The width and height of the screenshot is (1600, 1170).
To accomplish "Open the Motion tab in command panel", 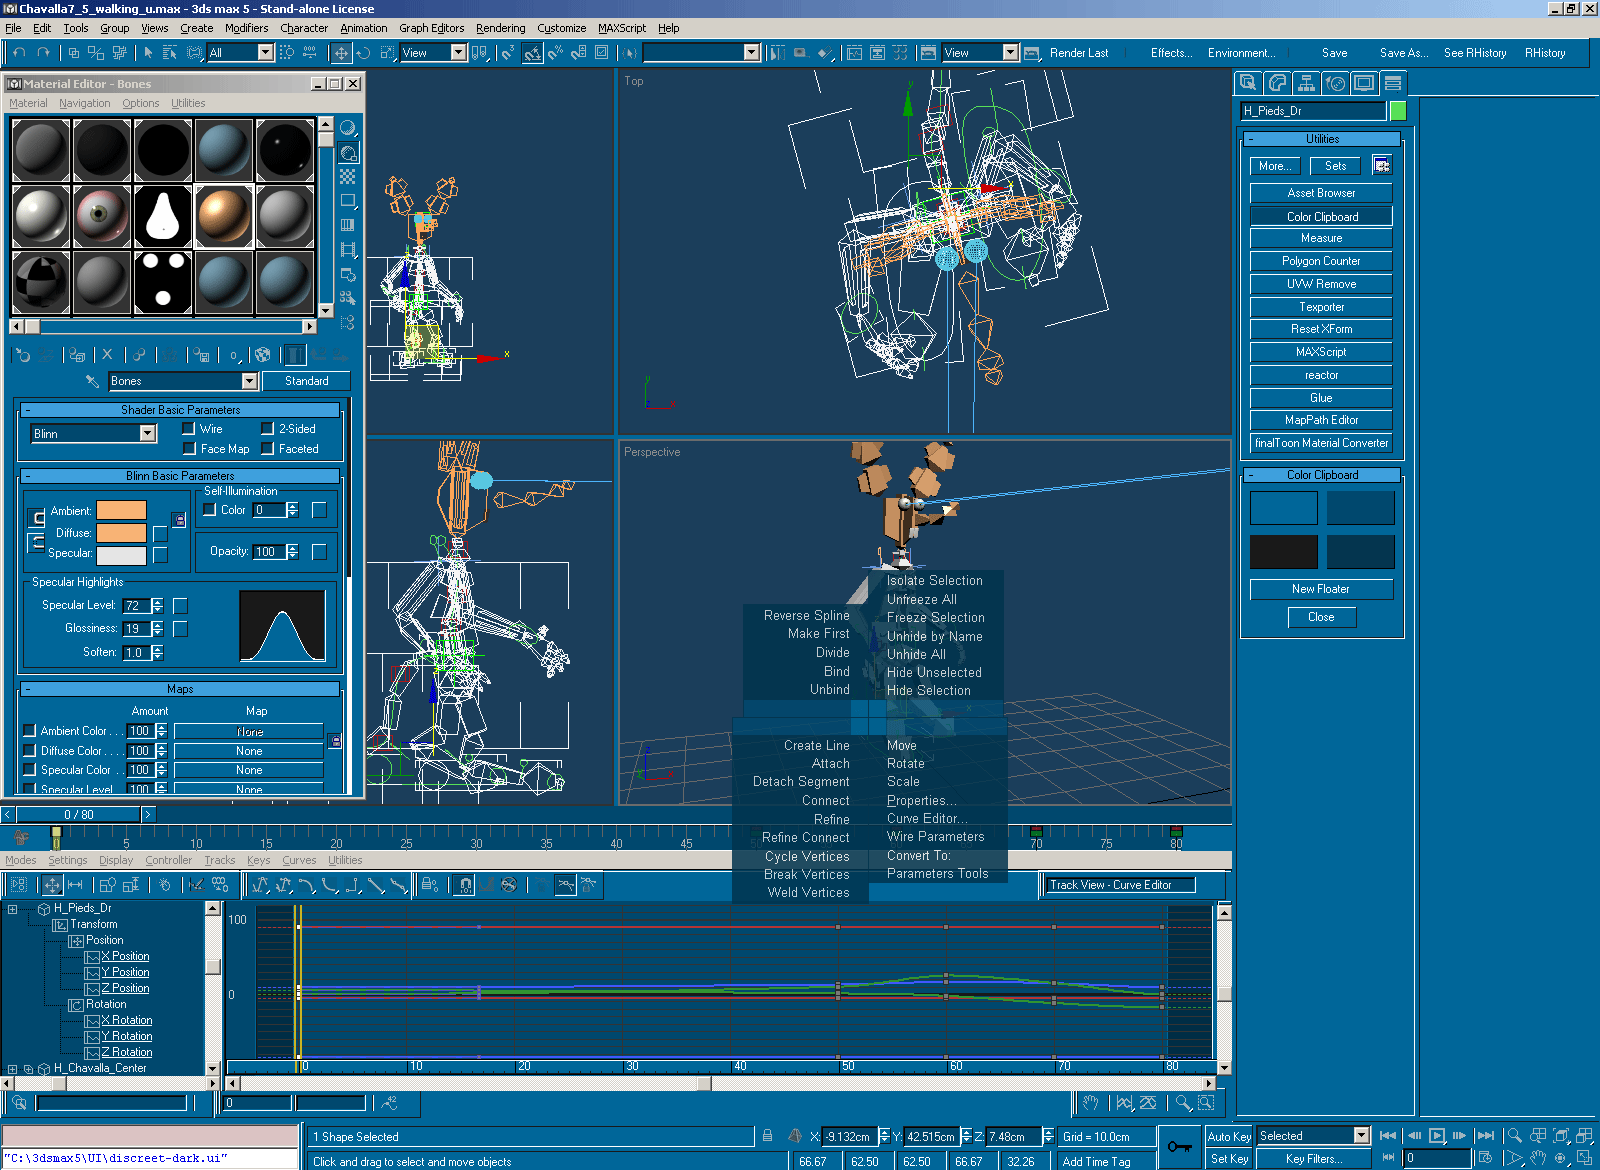I will pos(1335,83).
